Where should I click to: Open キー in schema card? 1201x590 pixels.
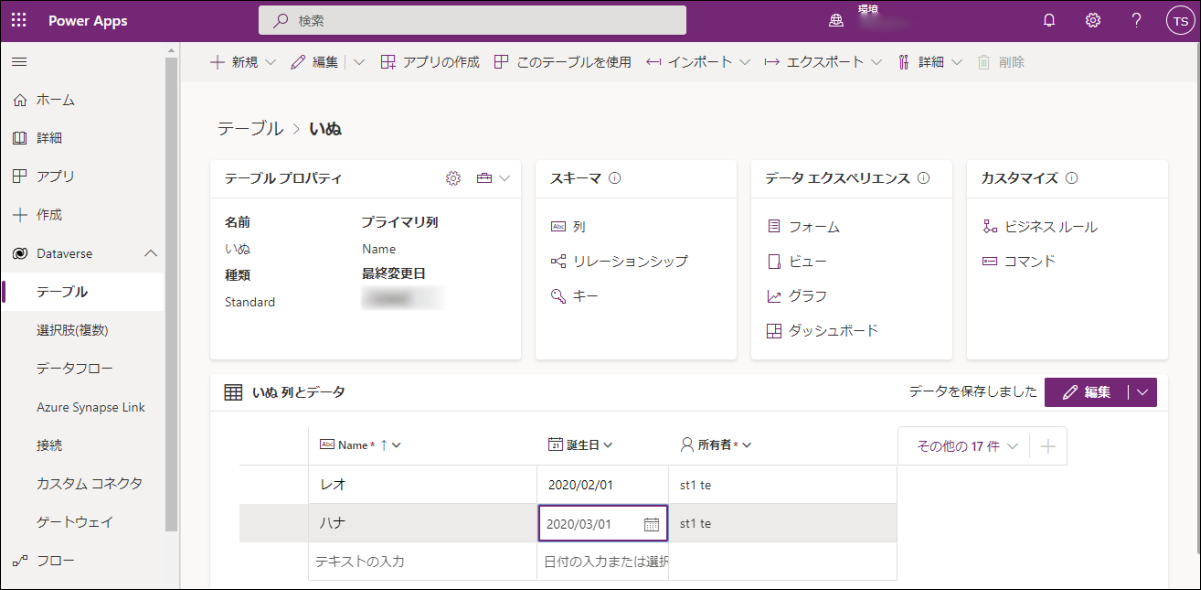click(574, 296)
